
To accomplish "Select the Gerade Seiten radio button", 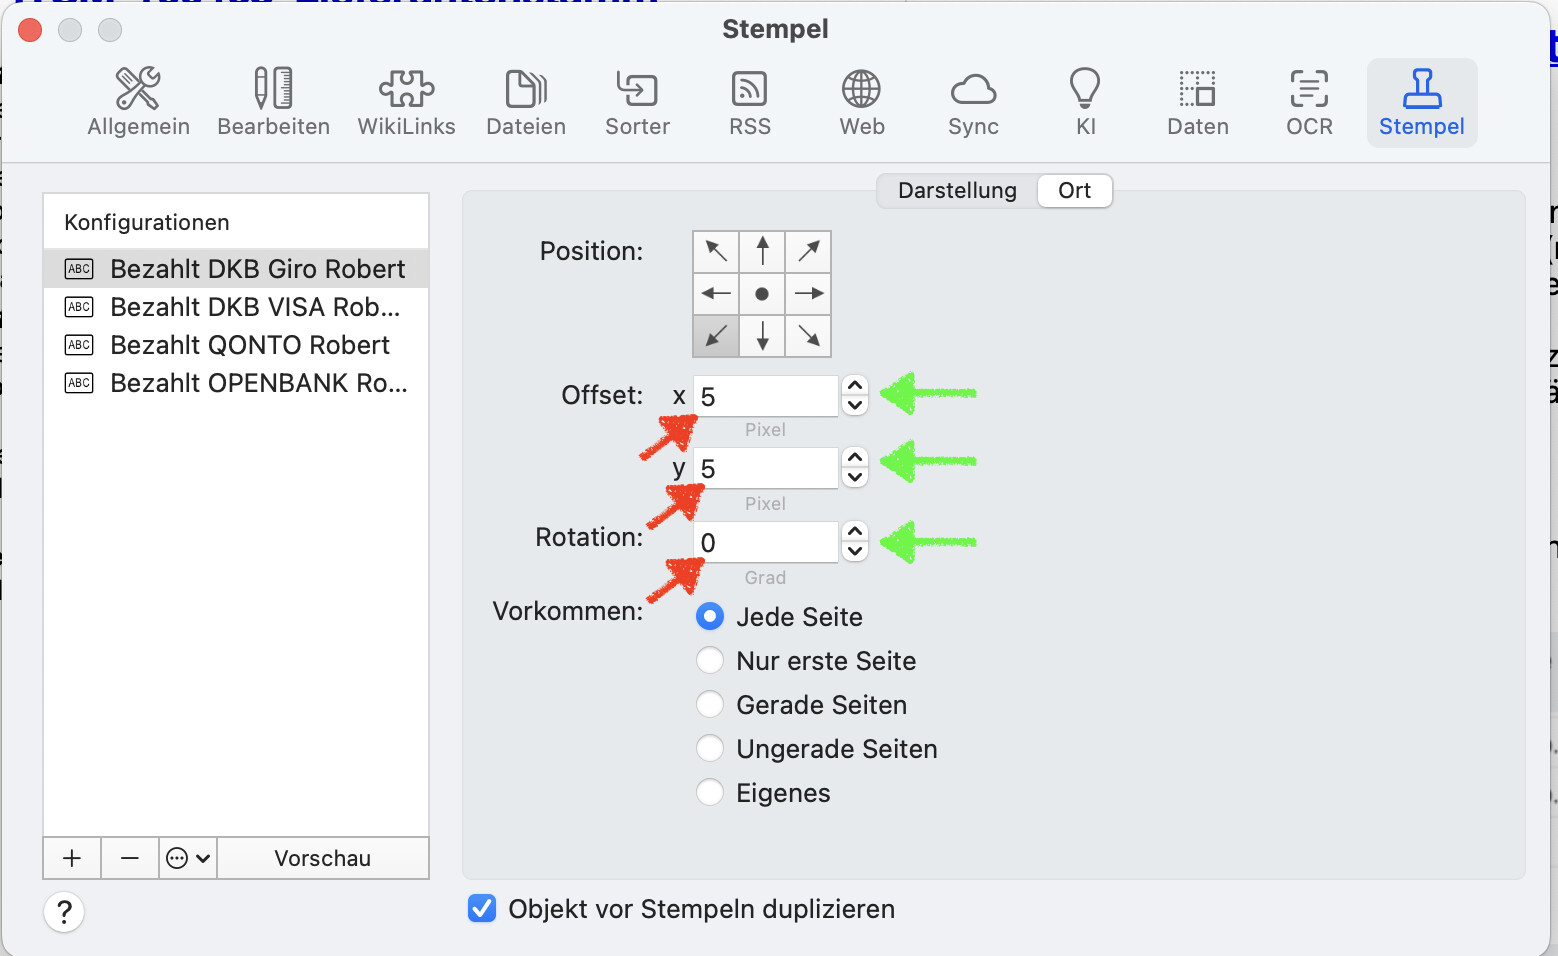I will [710, 705].
